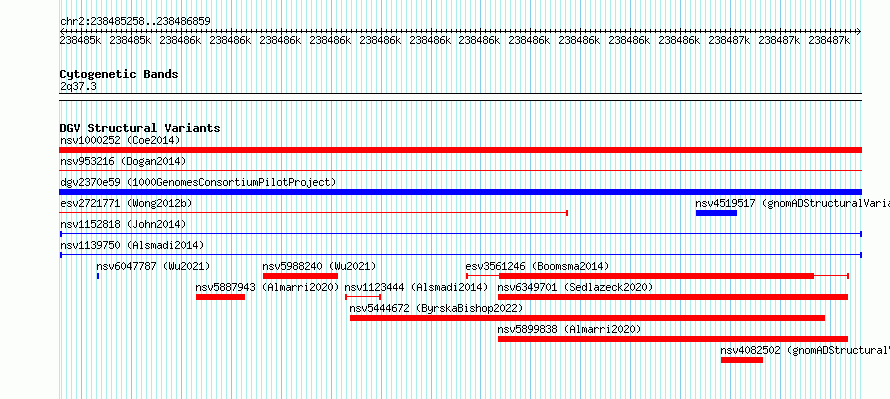Select the short red nsv4082502 bar
The height and width of the screenshot is (399, 890).
(742, 360)
